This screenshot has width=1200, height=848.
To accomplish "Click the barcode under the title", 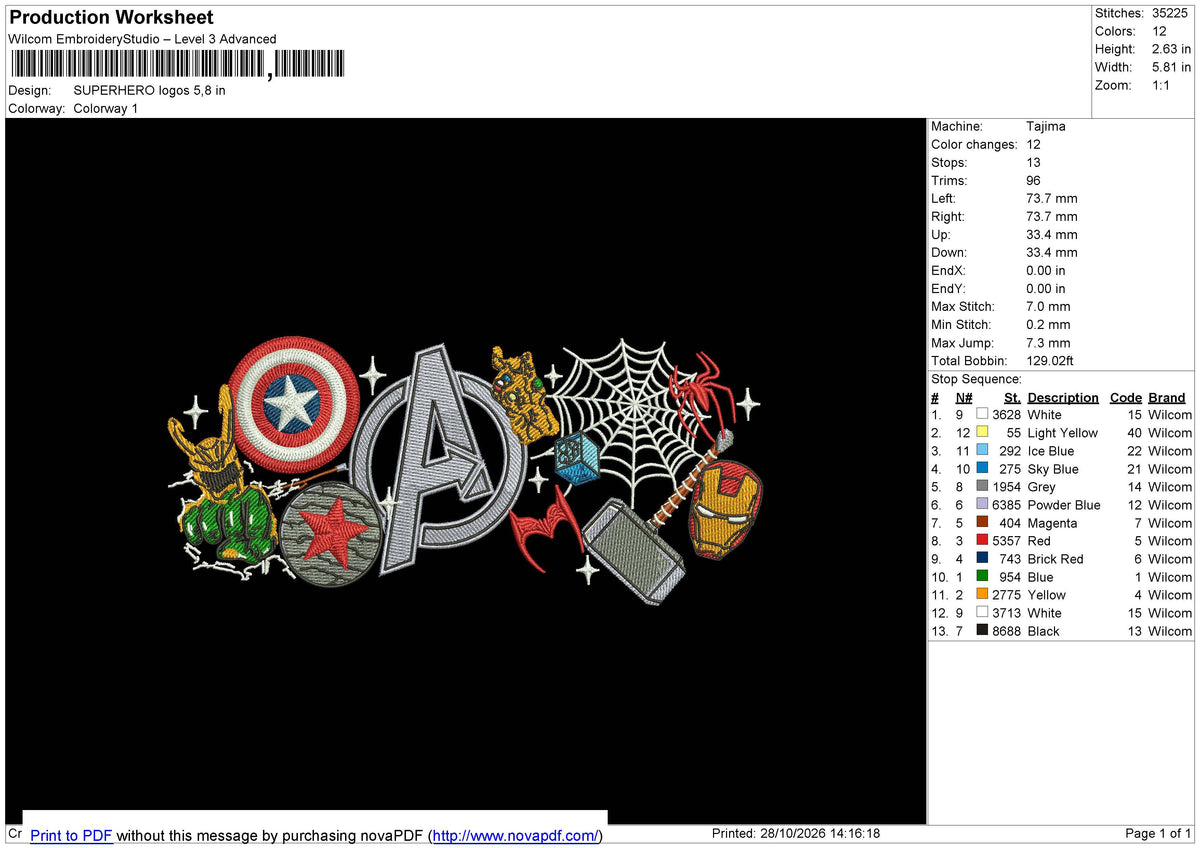I will [177, 65].
